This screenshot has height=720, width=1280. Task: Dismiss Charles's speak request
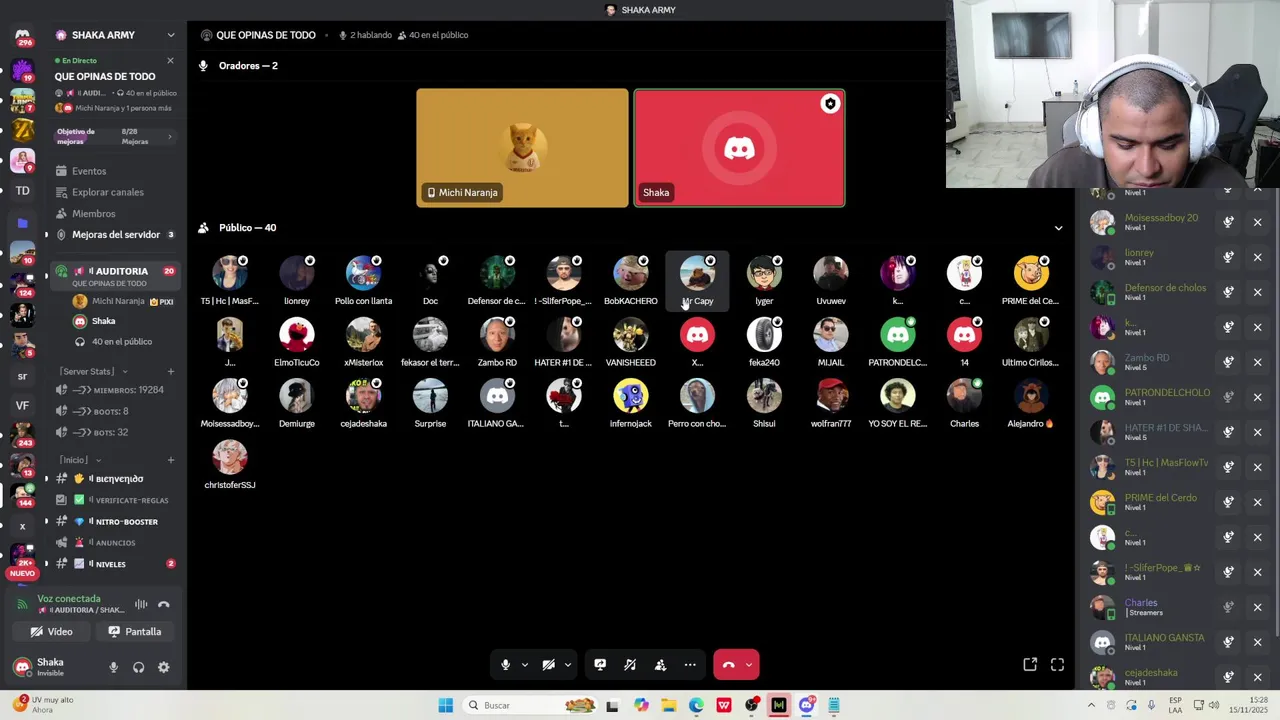[1258, 607]
